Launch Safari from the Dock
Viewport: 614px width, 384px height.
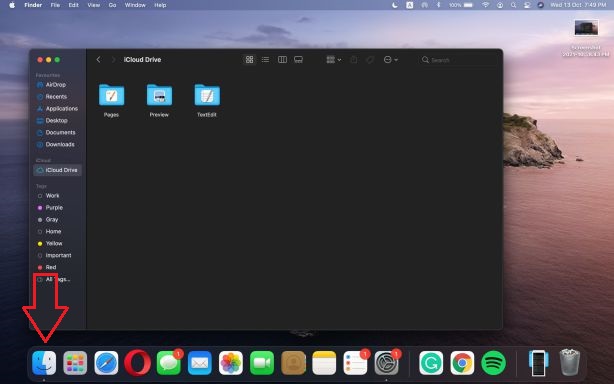pyautogui.click(x=106, y=363)
